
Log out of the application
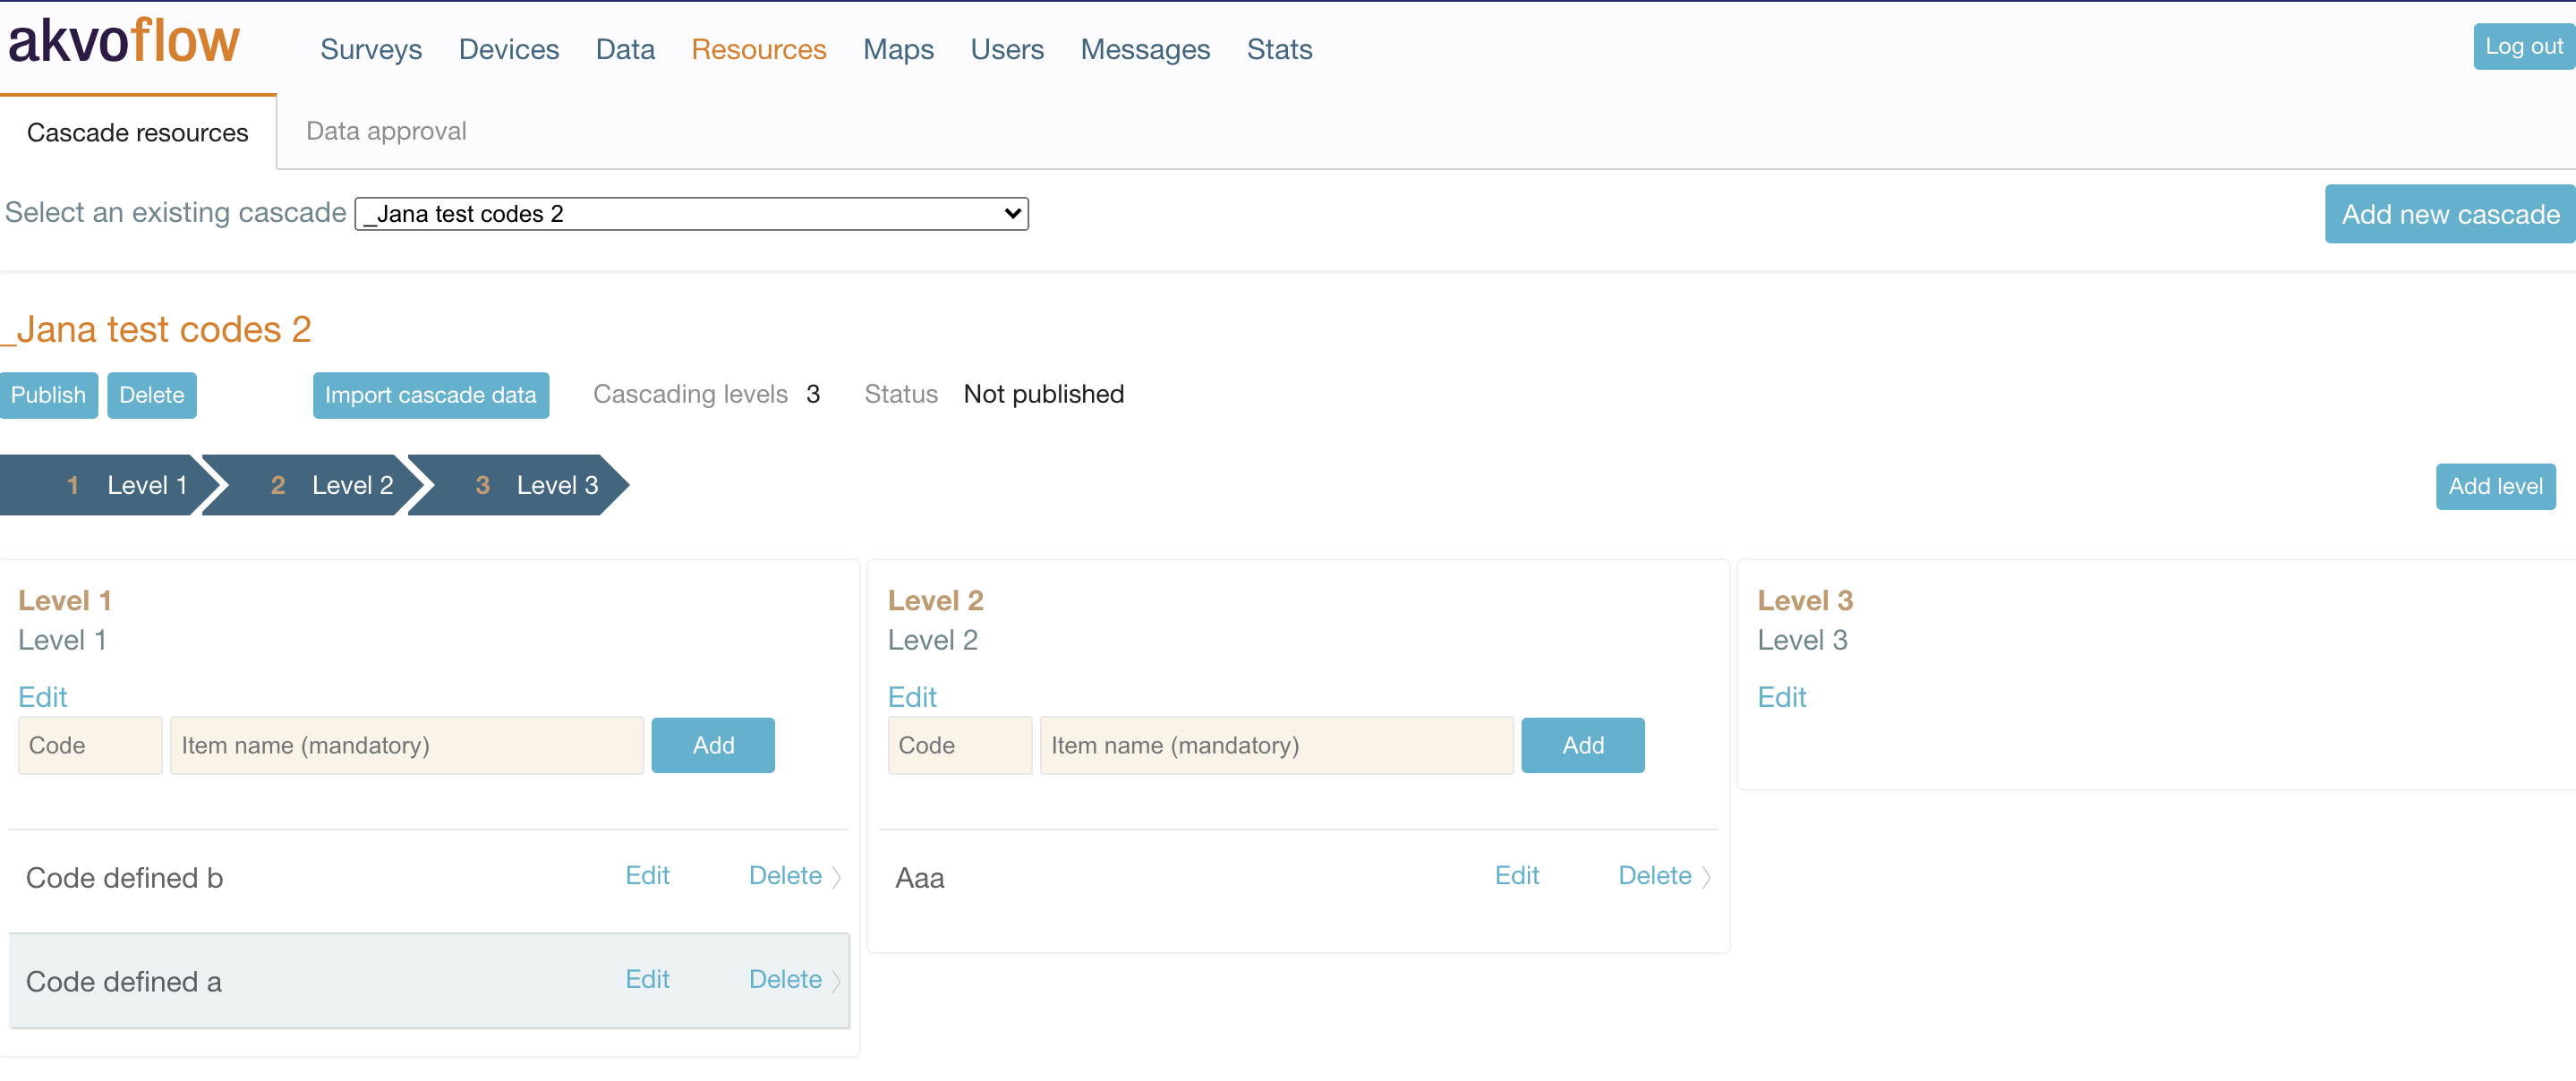point(2522,46)
